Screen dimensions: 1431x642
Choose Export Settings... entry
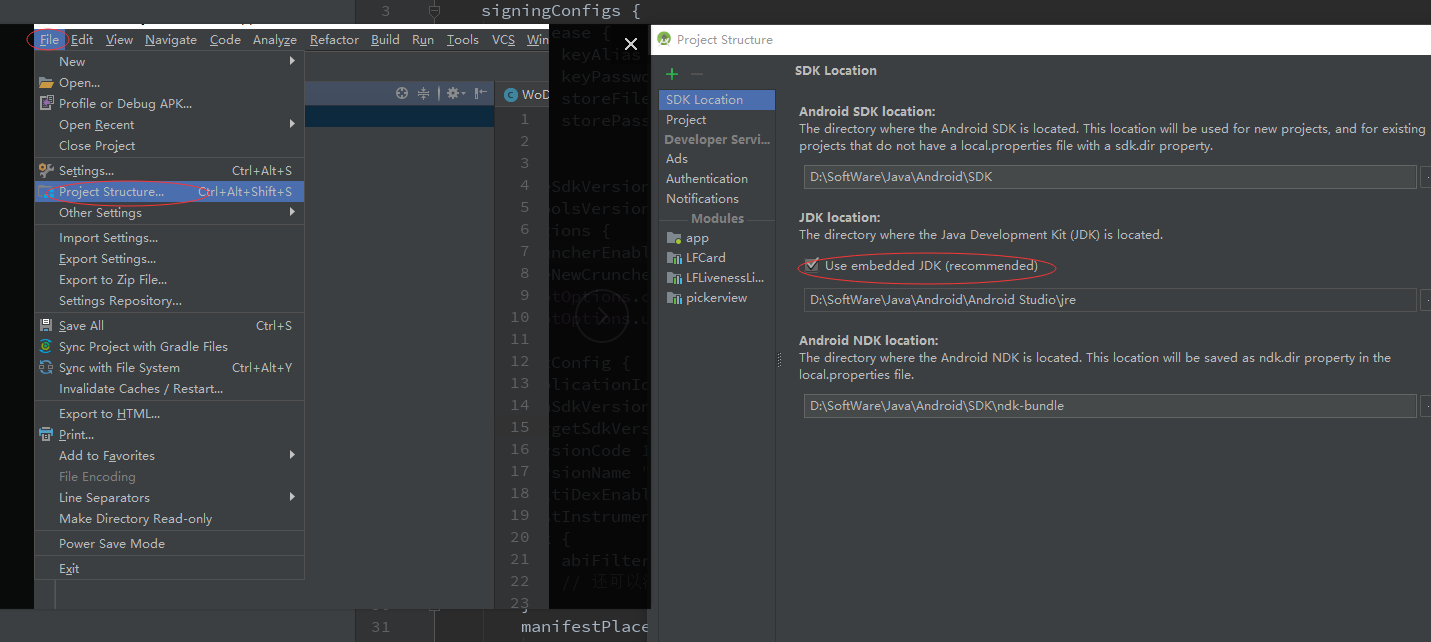[169, 258]
